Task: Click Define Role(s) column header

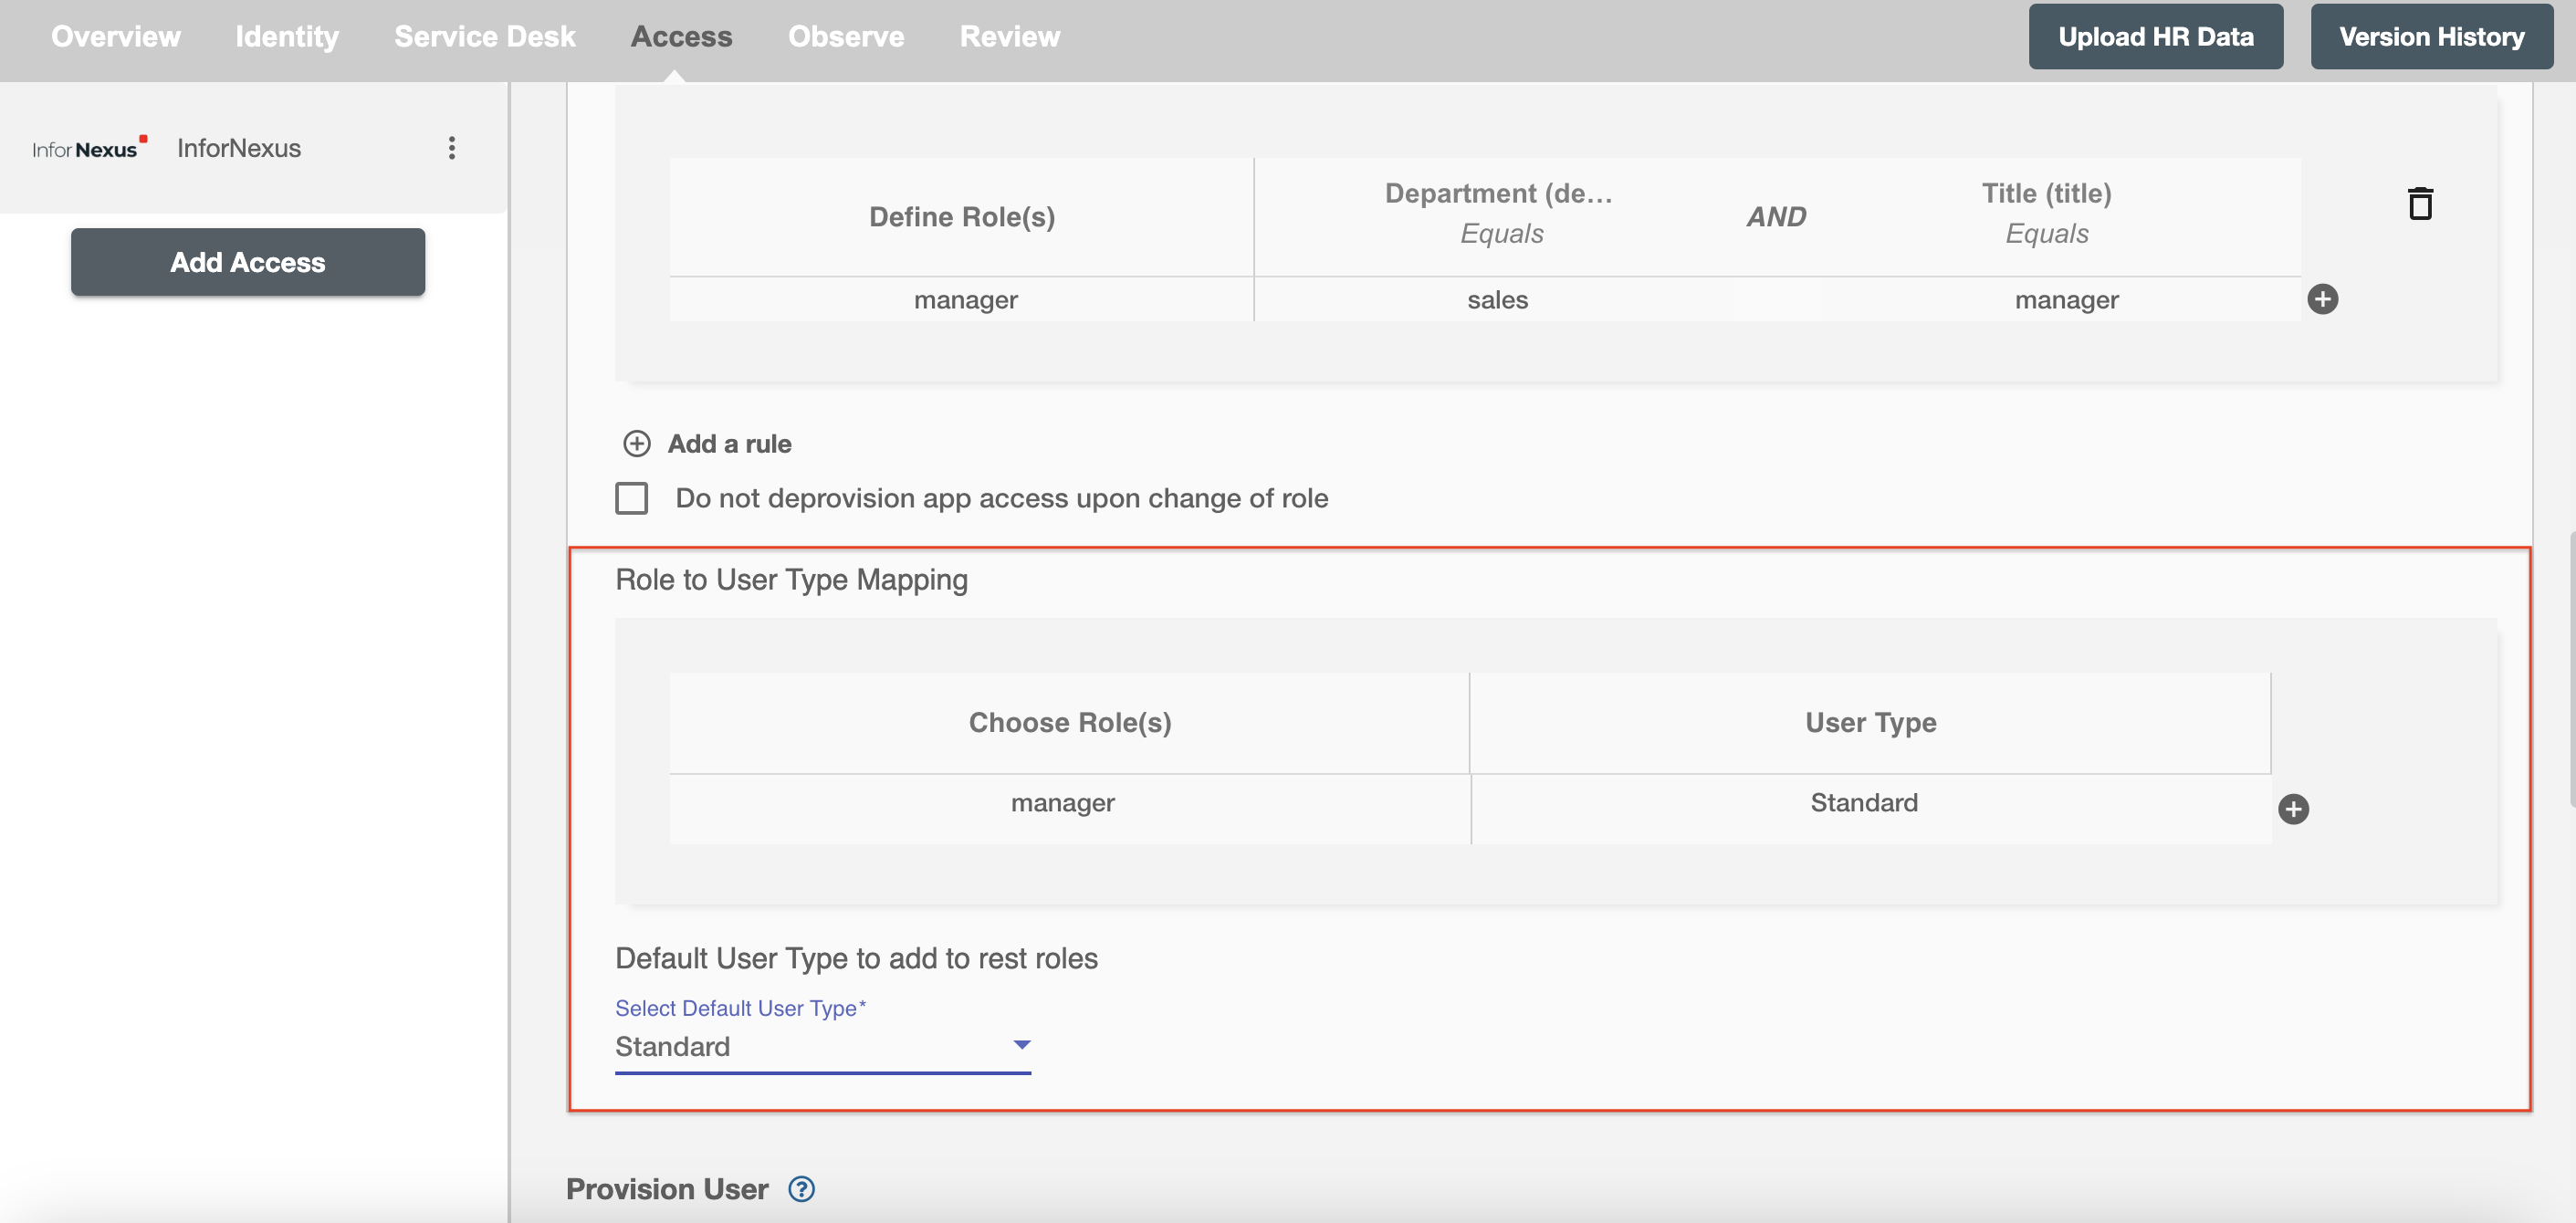Action: tap(961, 216)
